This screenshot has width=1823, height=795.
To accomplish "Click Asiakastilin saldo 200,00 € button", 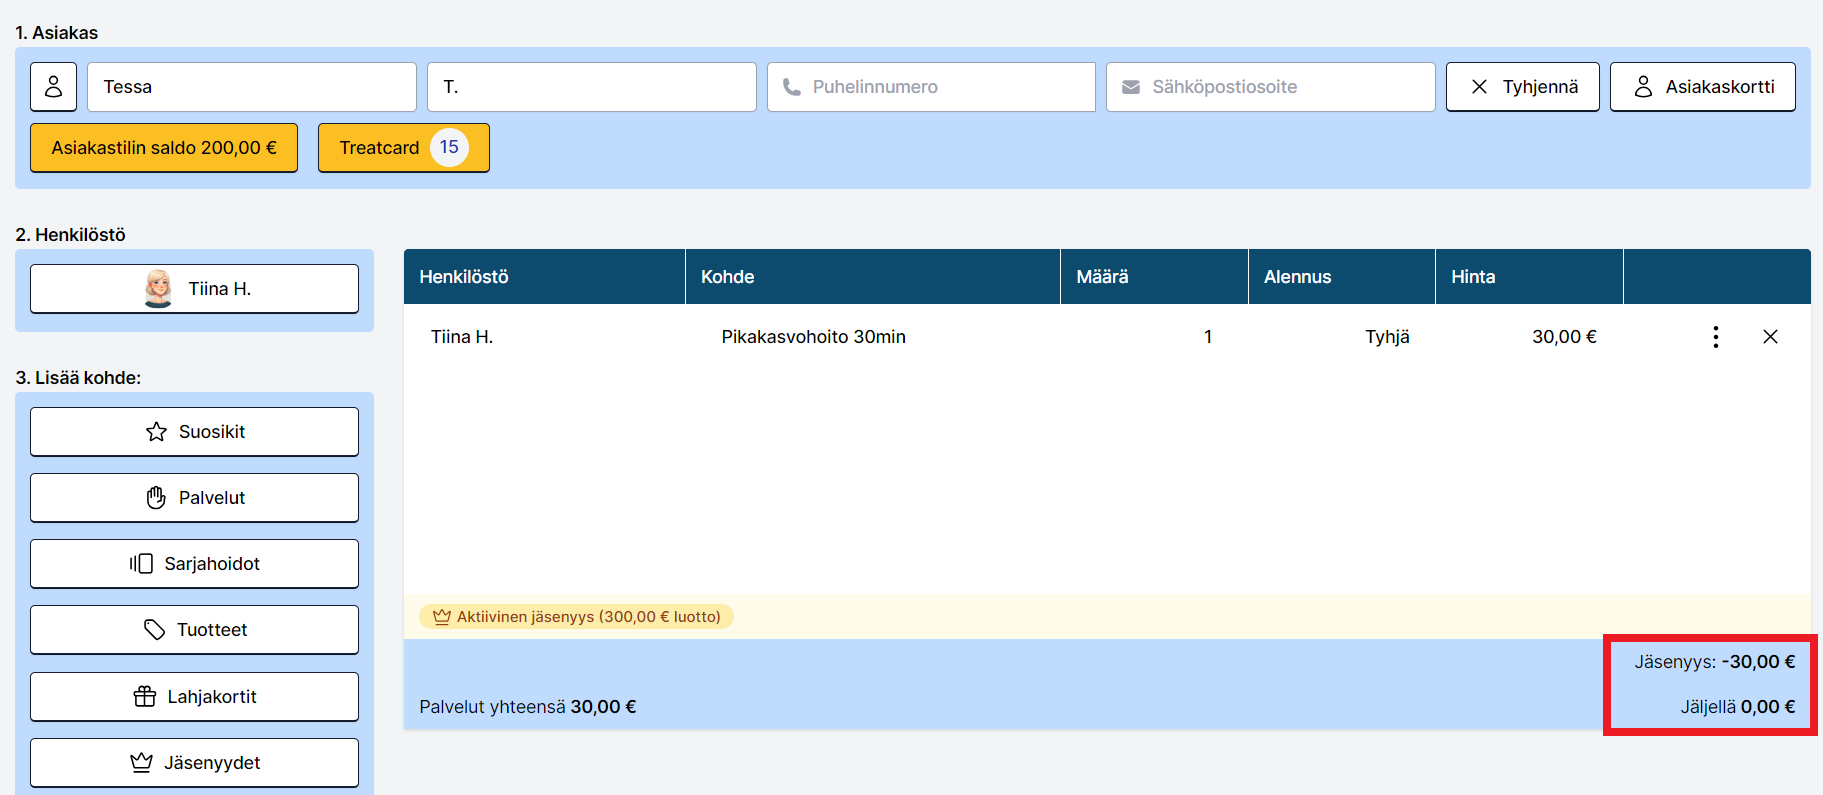I will 164,148.
